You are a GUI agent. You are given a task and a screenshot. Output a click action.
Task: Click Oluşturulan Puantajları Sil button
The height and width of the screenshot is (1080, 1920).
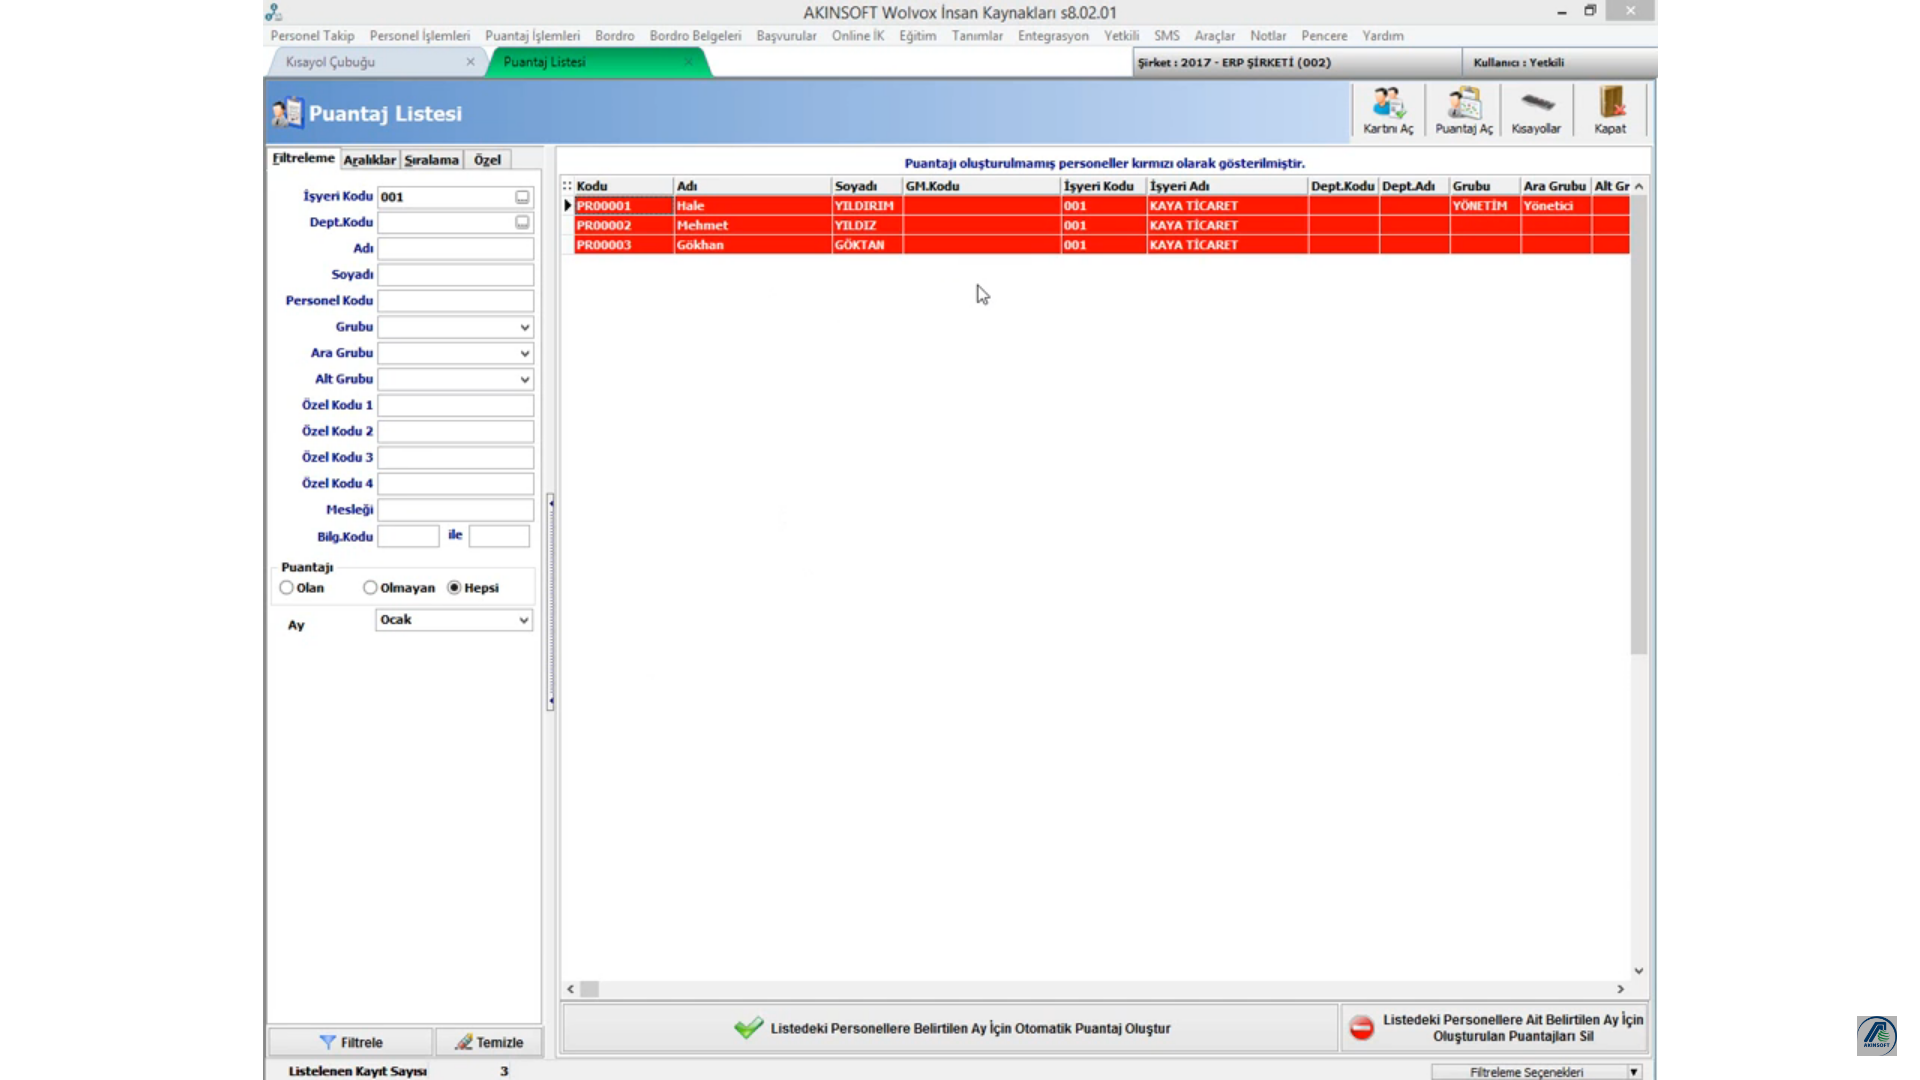tap(1495, 1028)
